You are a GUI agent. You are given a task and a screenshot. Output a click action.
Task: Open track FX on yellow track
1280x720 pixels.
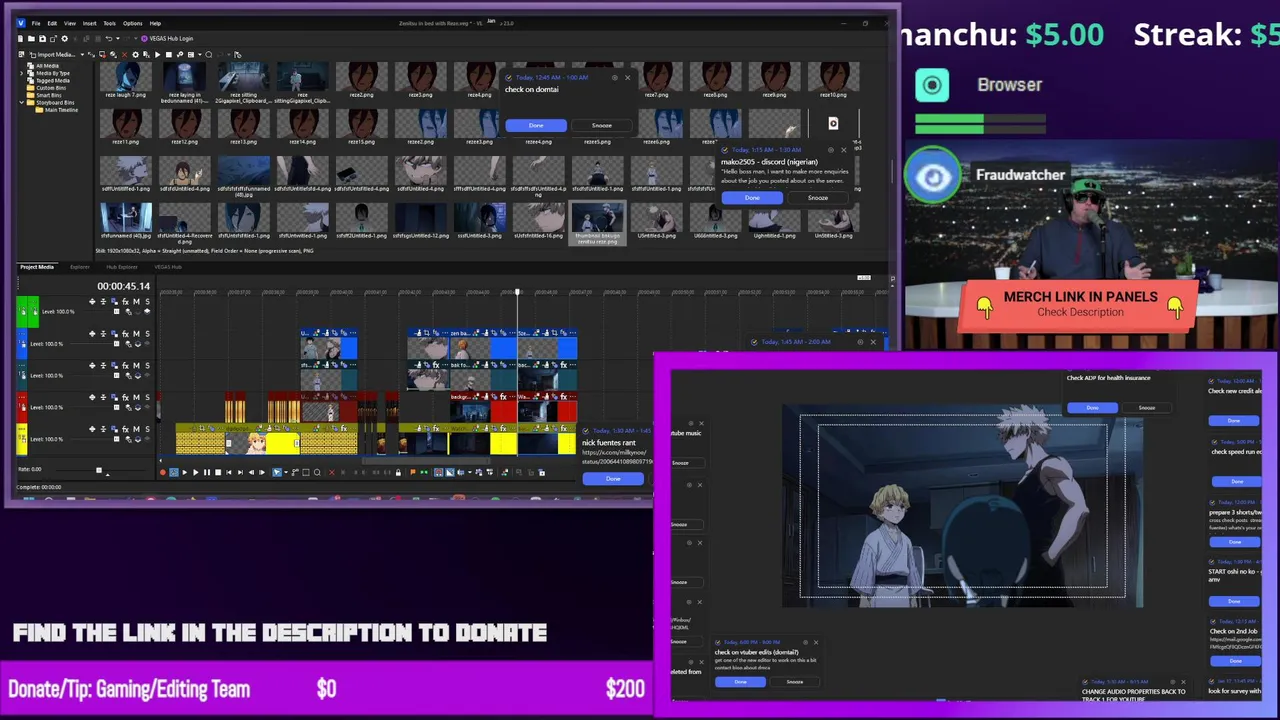[x=125, y=429]
